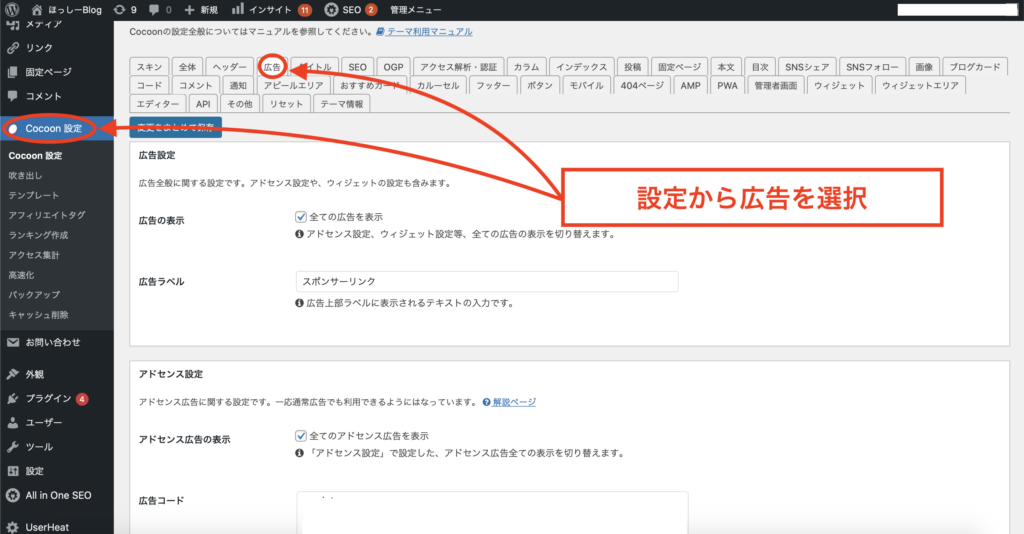The width and height of the screenshot is (1024, 534).
Task: Open the ランキング作成 submenu item
Action: pos(39,235)
